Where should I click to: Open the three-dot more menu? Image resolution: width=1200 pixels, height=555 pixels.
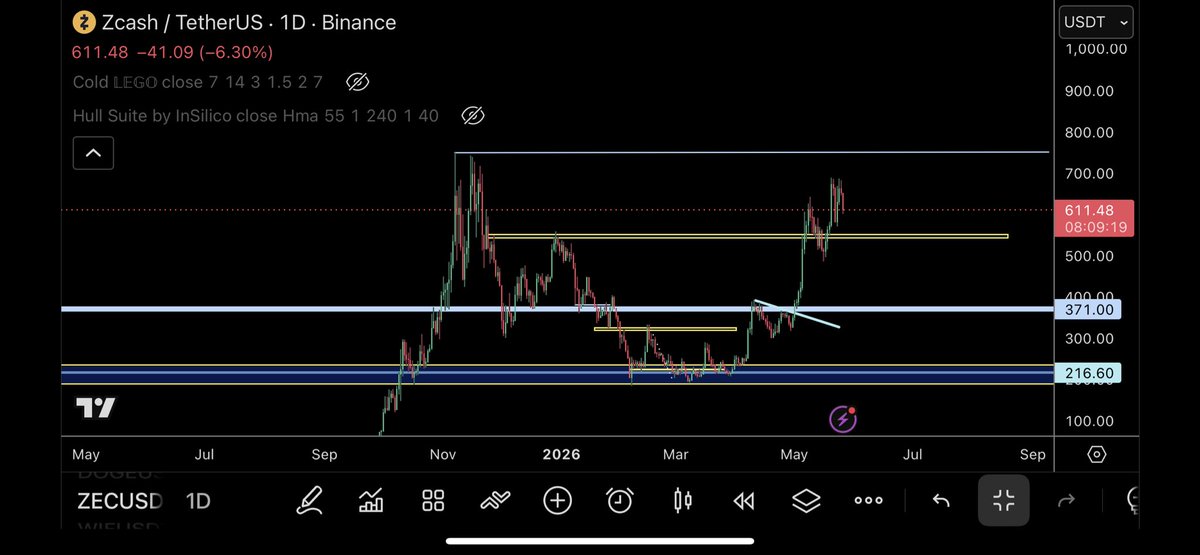(868, 500)
